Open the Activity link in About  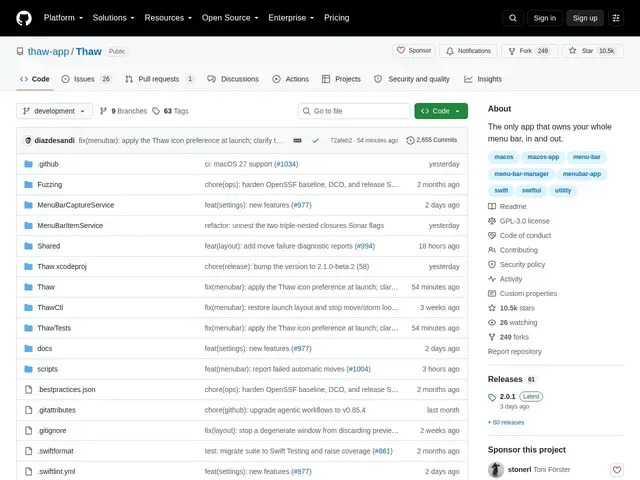click(505, 279)
